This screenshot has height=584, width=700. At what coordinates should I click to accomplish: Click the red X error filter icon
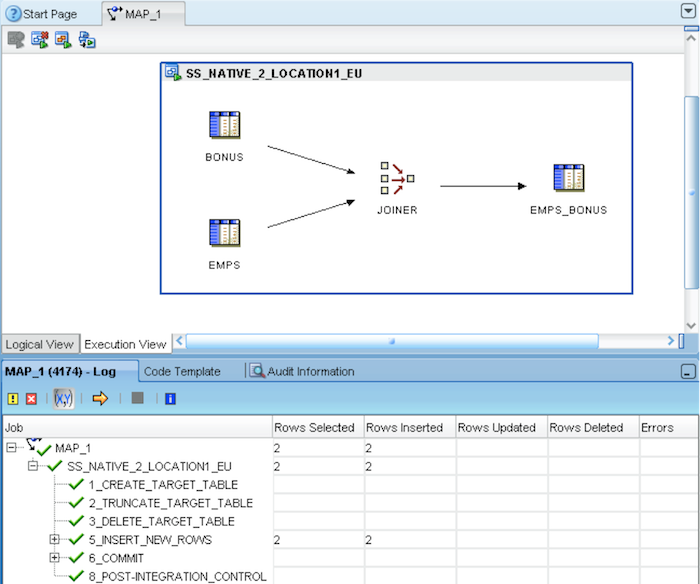(x=31, y=399)
